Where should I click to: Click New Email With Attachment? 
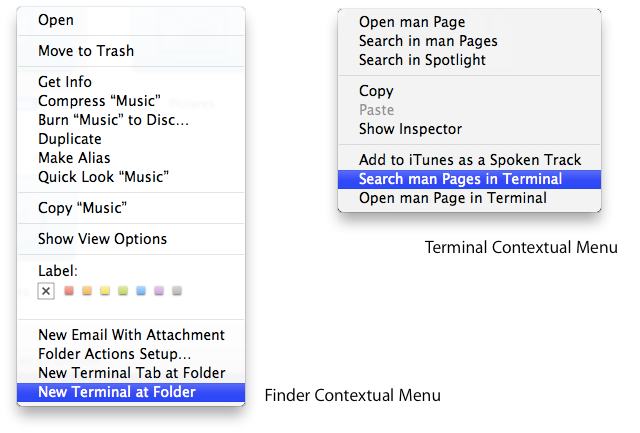[131, 335]
